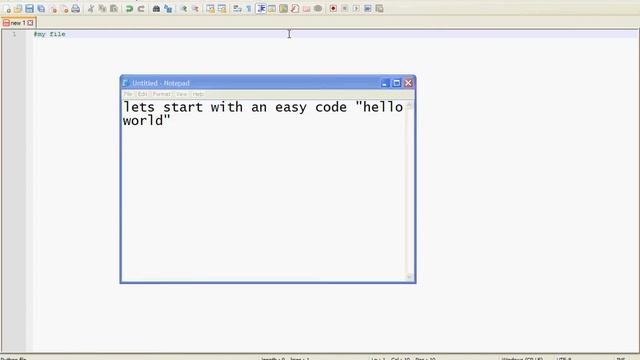Click the Close document toolbar icon
Screen dimensions: 640x360
pyautogui.click(x=53, y=9)
